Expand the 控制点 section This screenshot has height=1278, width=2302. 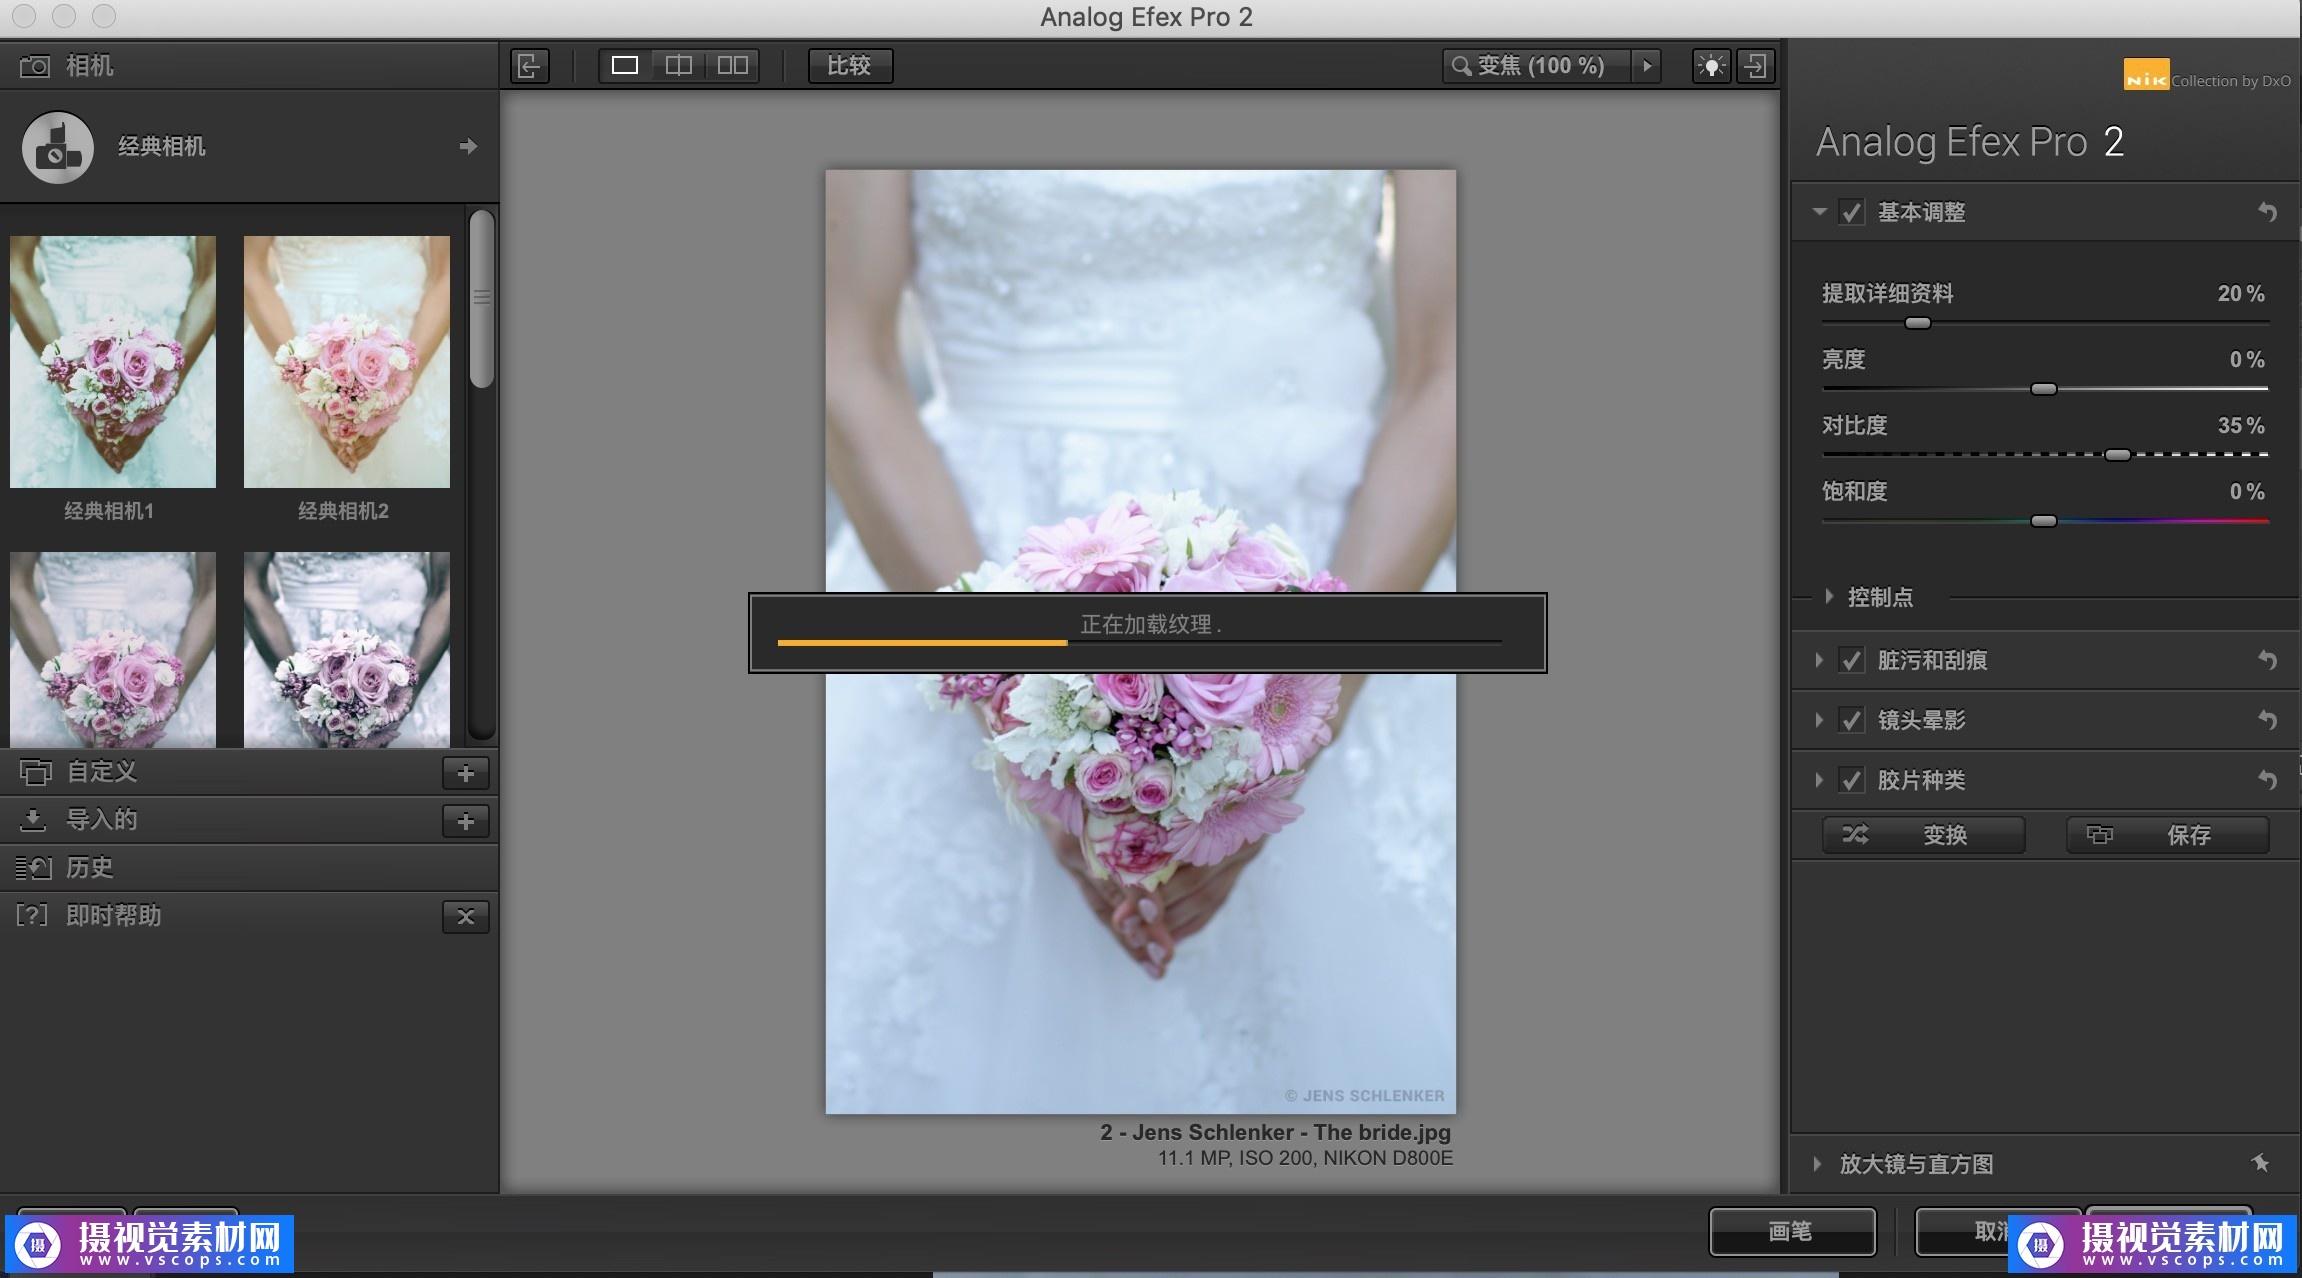coord(1829,597)
